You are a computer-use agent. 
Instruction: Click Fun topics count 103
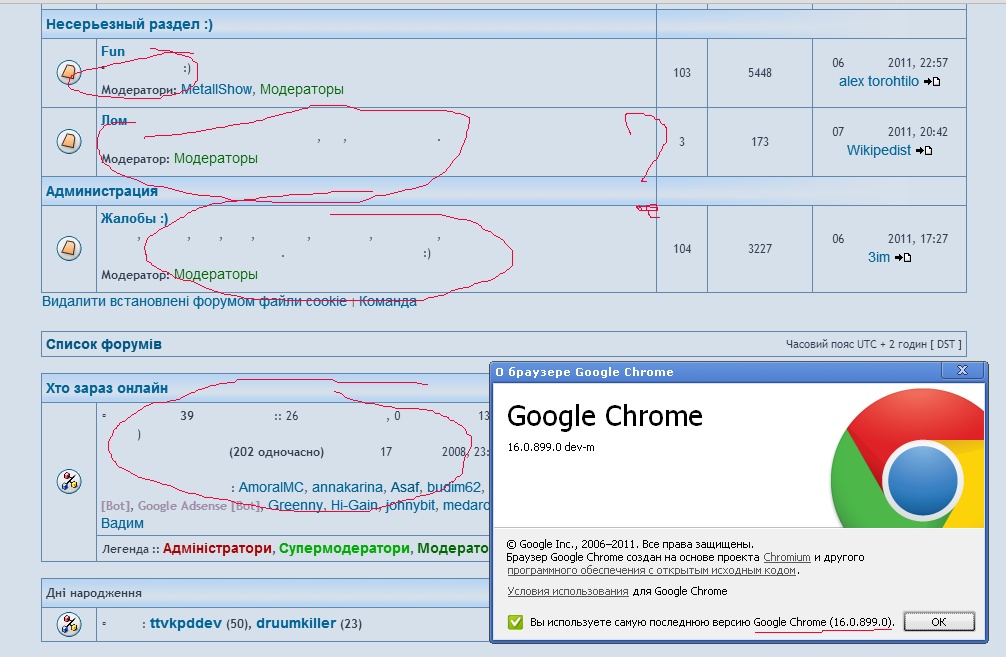682,73
